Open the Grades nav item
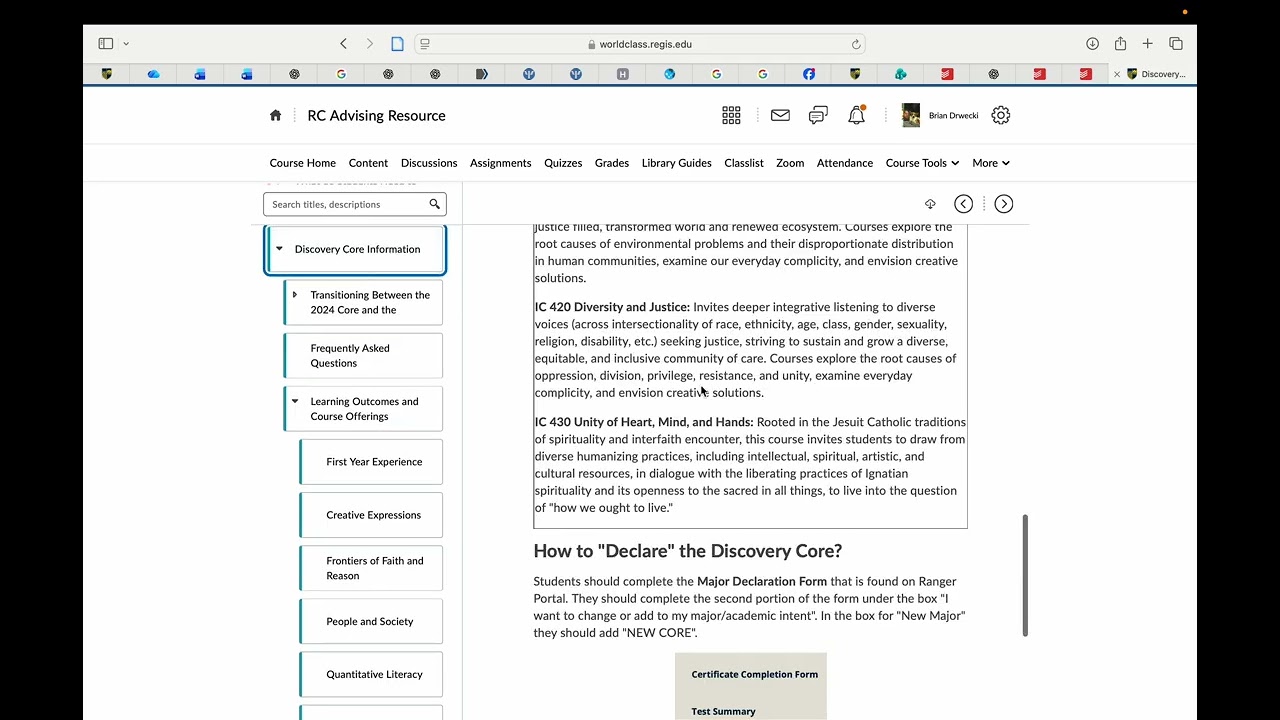1280x720 pixels. pos(612,163)
